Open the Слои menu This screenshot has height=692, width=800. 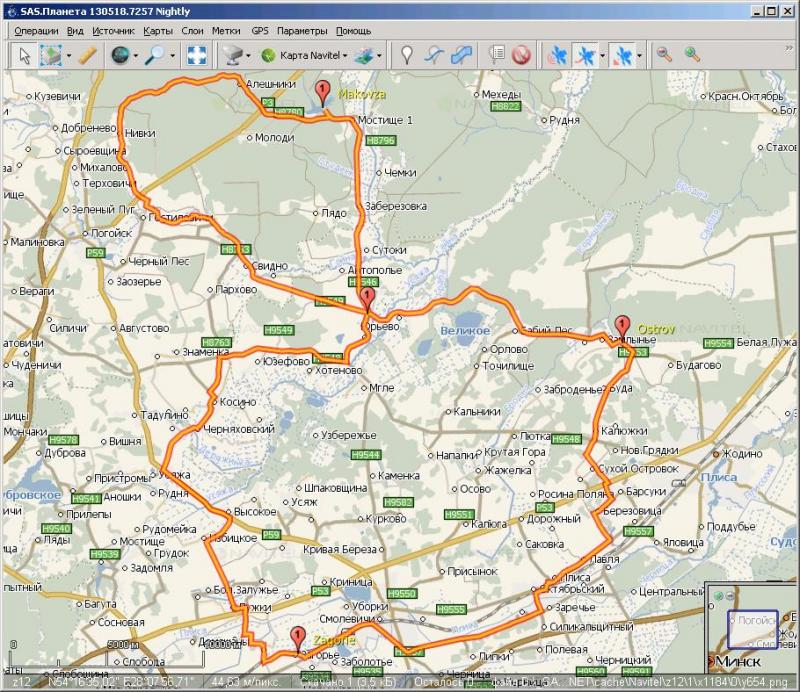pos(192,31)
